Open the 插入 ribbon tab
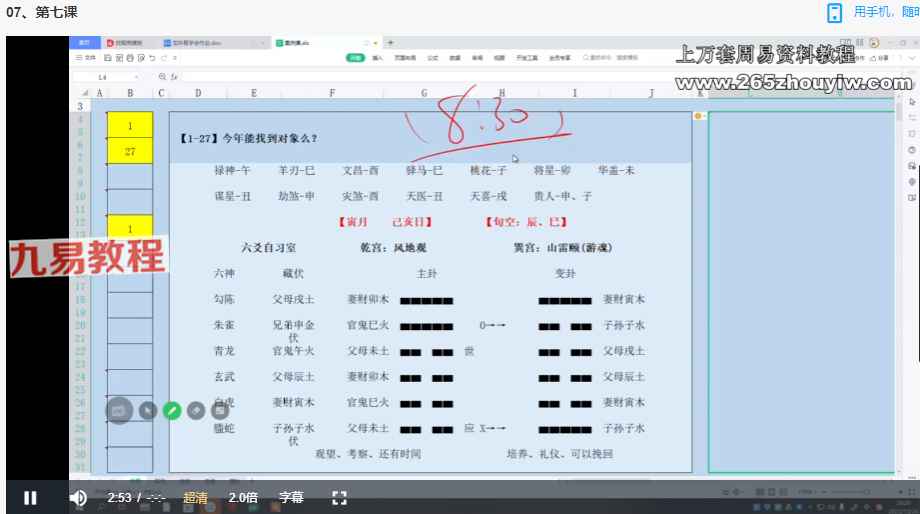Screen dimensions: 920x514 (x=377, y=58)
